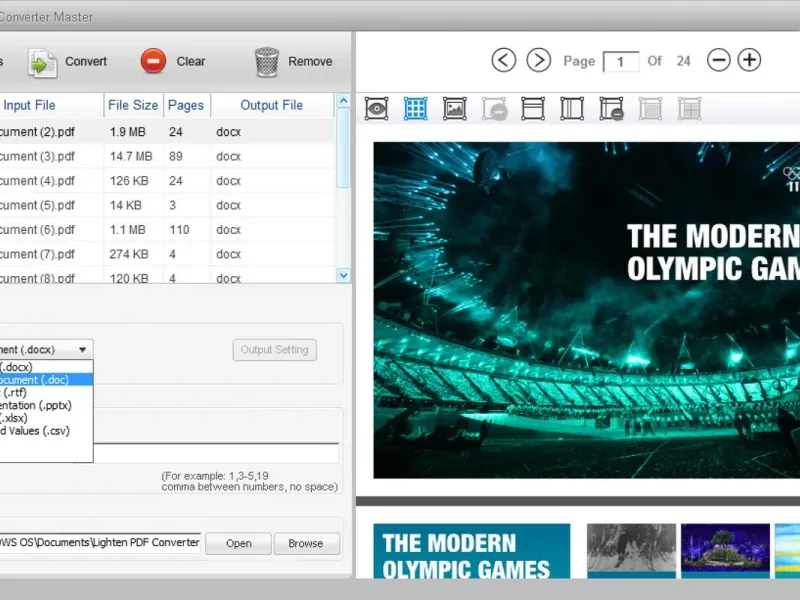Select the ument (2).pdf row
The image size is (800, 600).
point(167,132)
